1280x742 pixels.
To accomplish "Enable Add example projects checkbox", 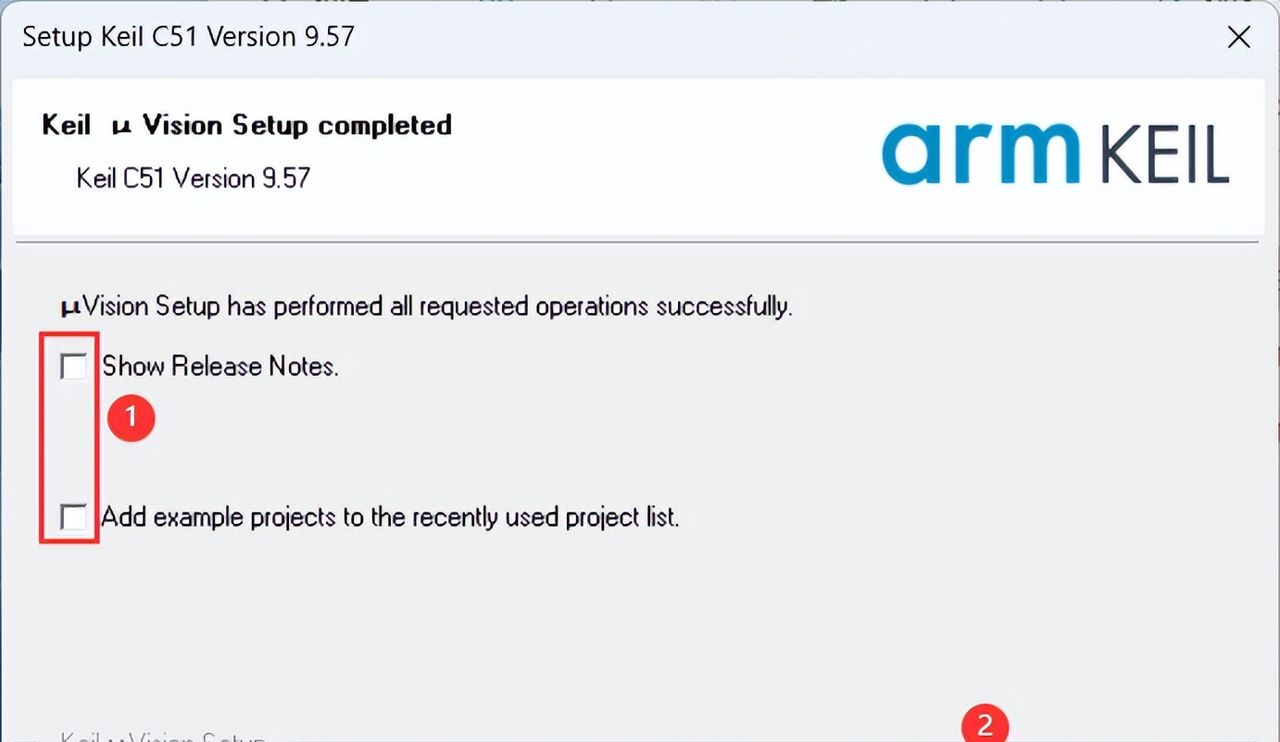I will pos(73,518).
